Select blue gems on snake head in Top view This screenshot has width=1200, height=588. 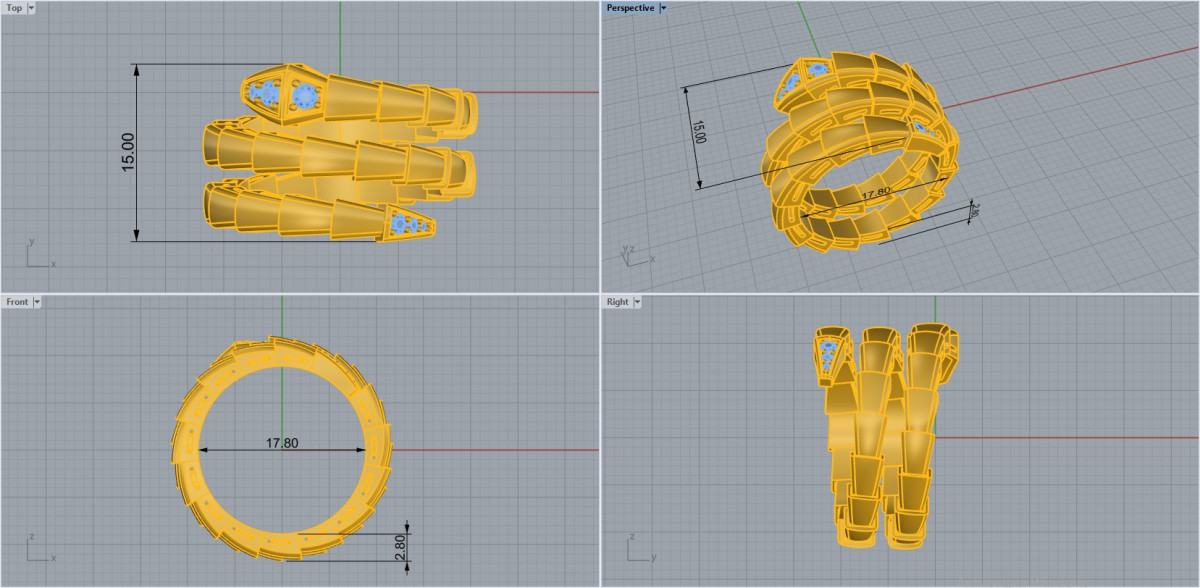point(283,95)
